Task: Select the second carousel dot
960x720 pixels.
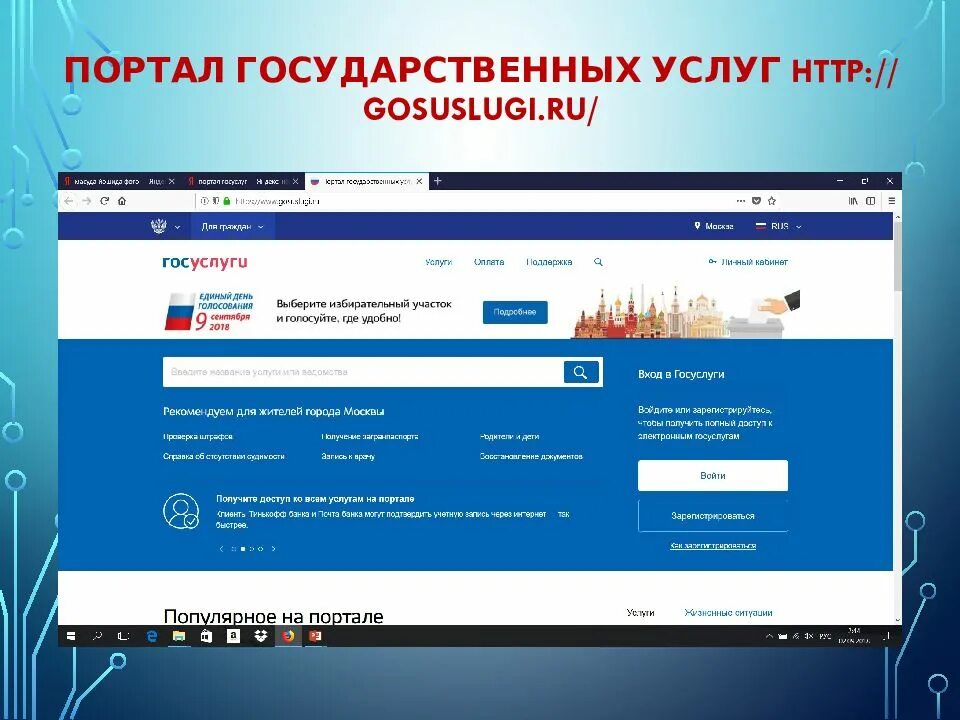Action: (x=243, y=549)
